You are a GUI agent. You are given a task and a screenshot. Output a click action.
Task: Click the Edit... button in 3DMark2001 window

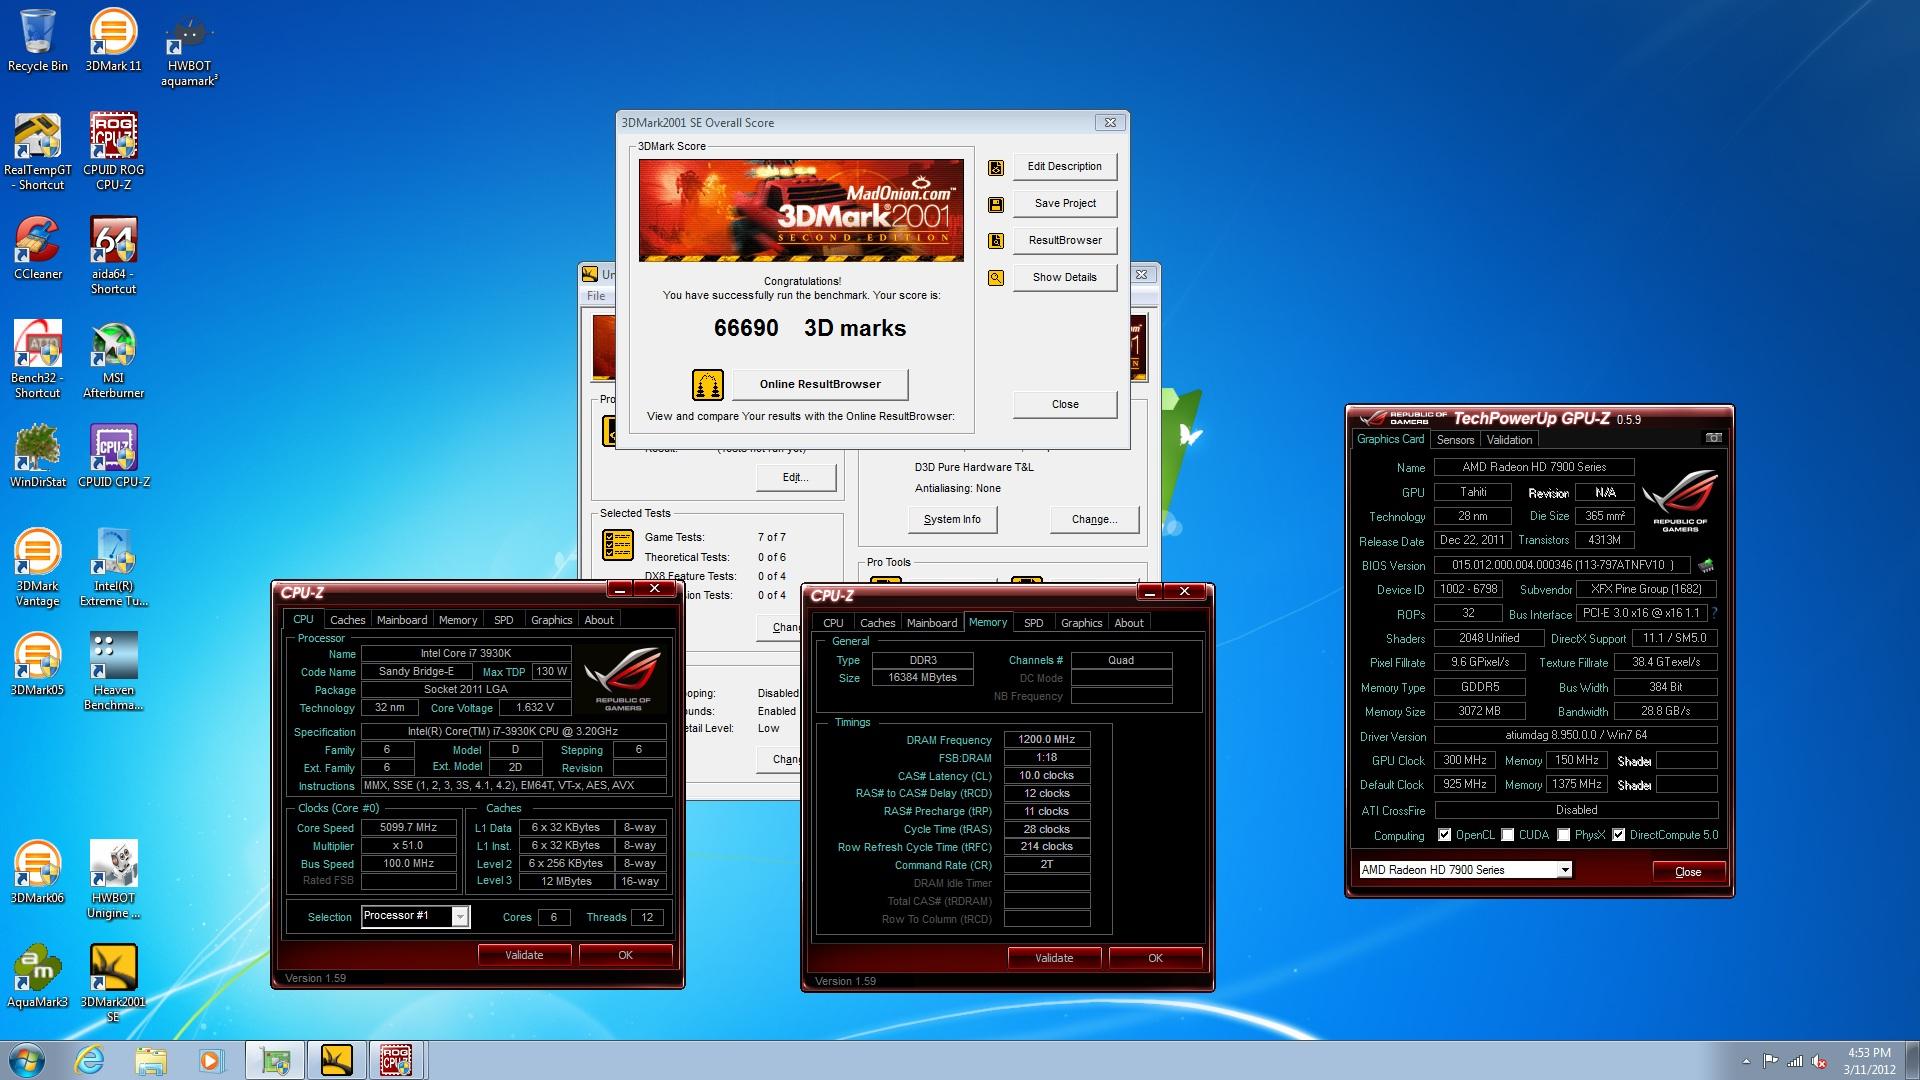pos(795,478)
